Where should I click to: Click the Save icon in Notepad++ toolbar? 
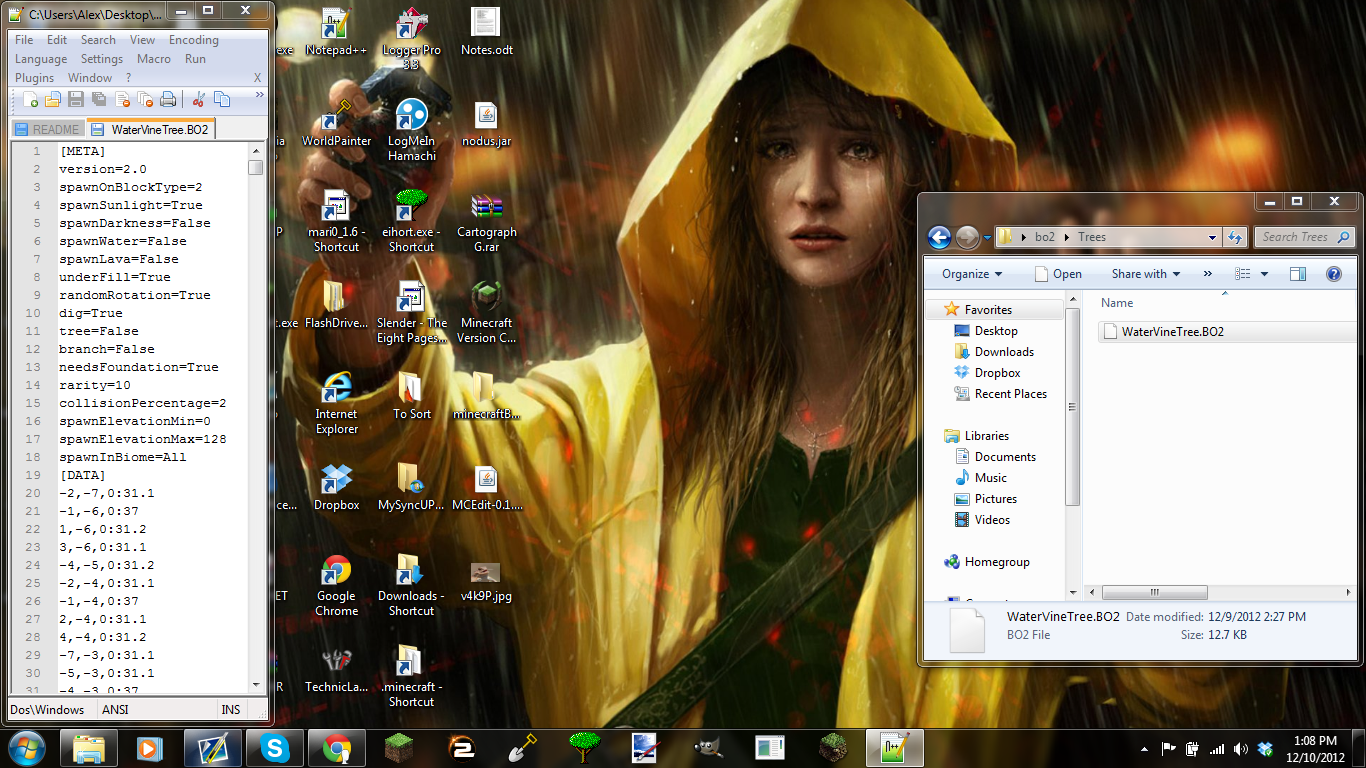pyautogui.click(x=76, y=99)
